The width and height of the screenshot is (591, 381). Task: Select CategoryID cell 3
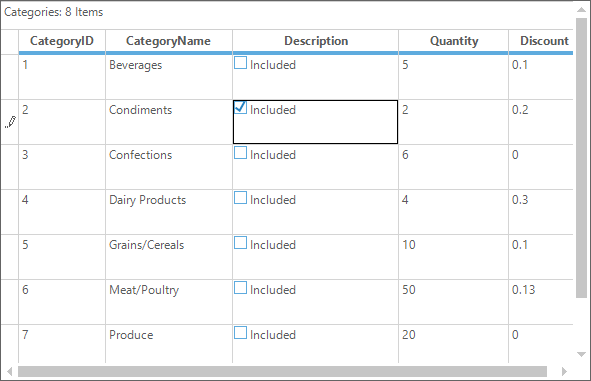tap(62, 167)
